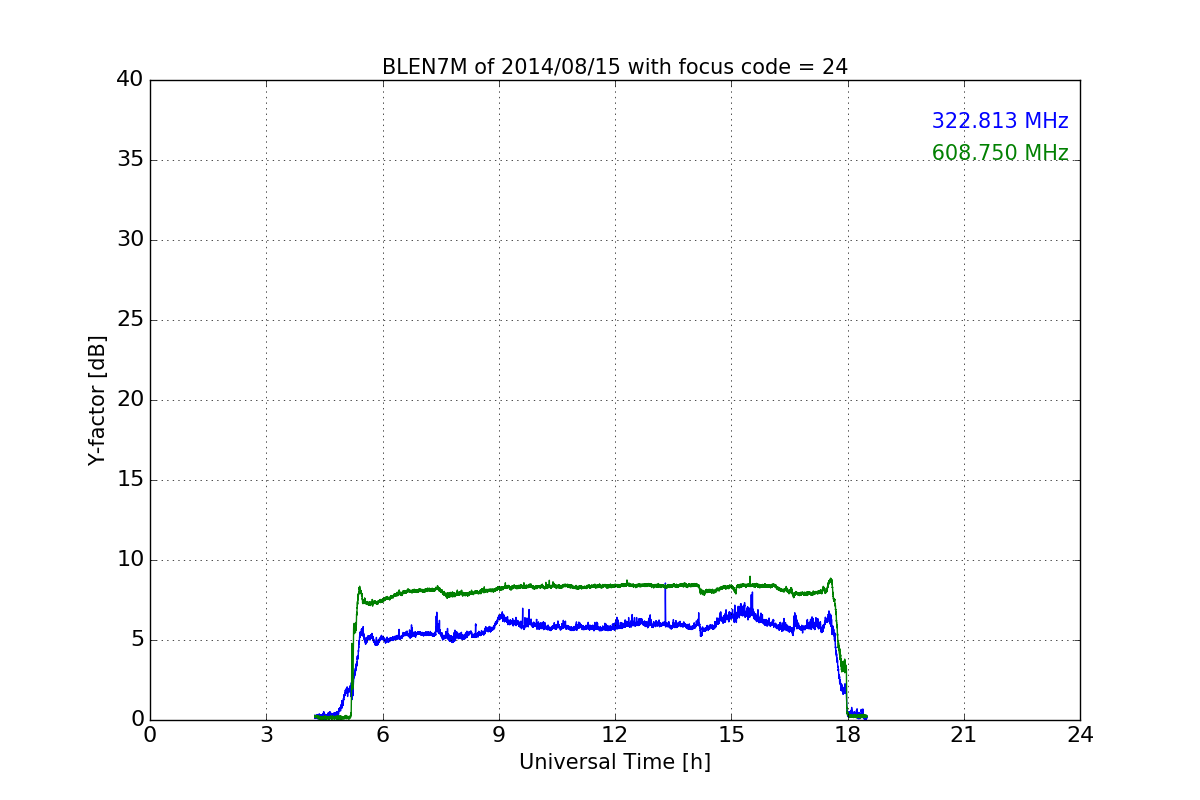Click x-axis tick label 21
1200x800 pixels.
(x=964, y=735)
